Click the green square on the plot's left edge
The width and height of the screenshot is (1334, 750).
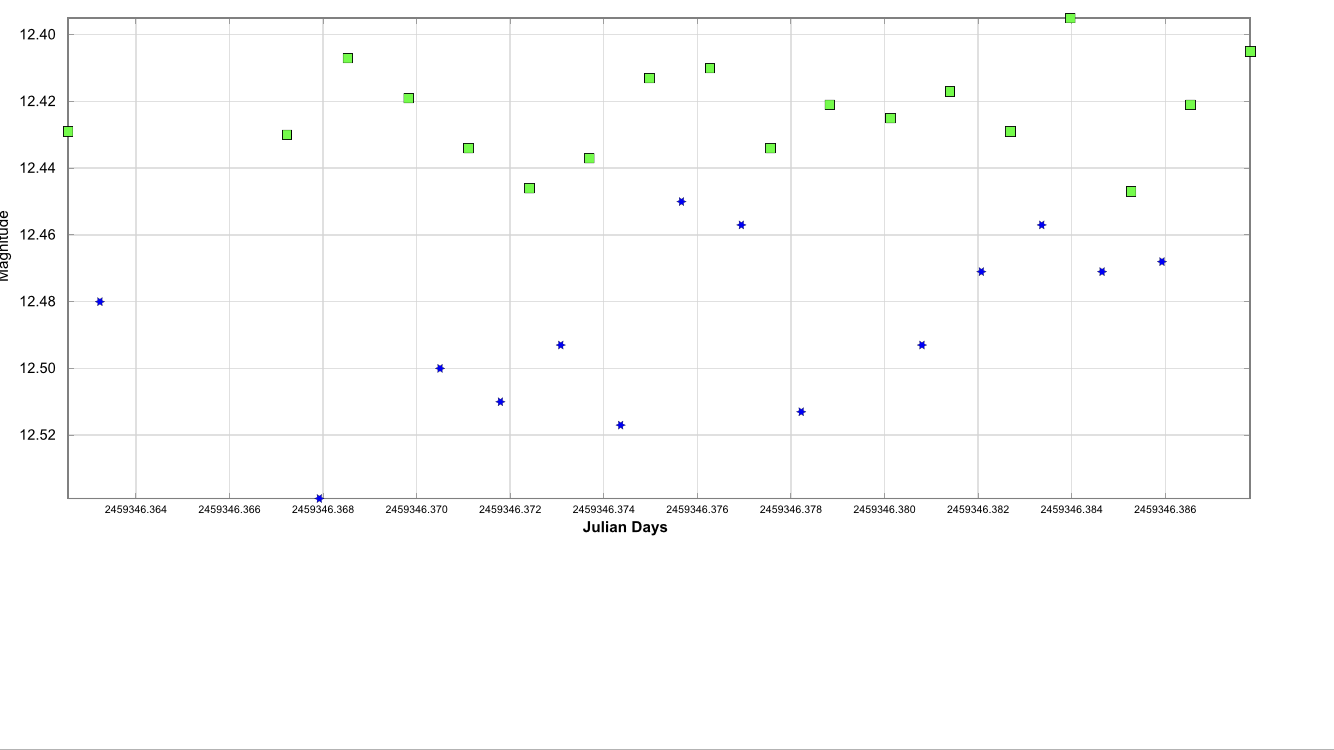pyautogui.click(x=68, y=131)
